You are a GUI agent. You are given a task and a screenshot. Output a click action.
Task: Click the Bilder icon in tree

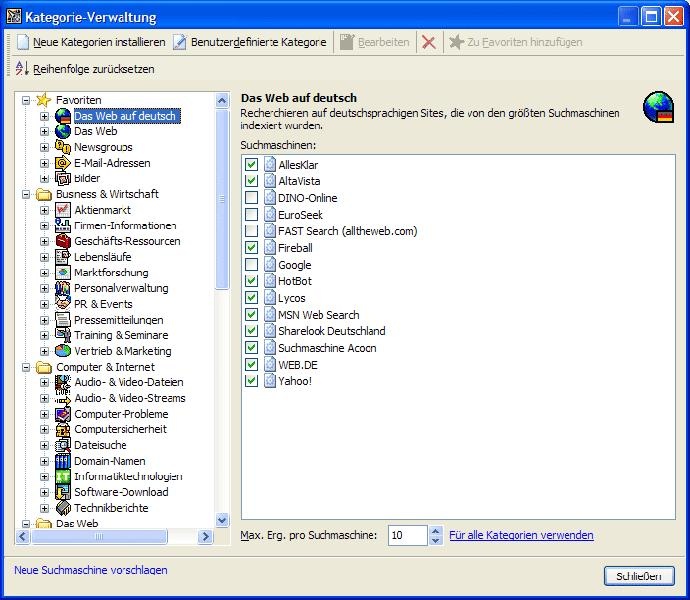click(63, 178)
